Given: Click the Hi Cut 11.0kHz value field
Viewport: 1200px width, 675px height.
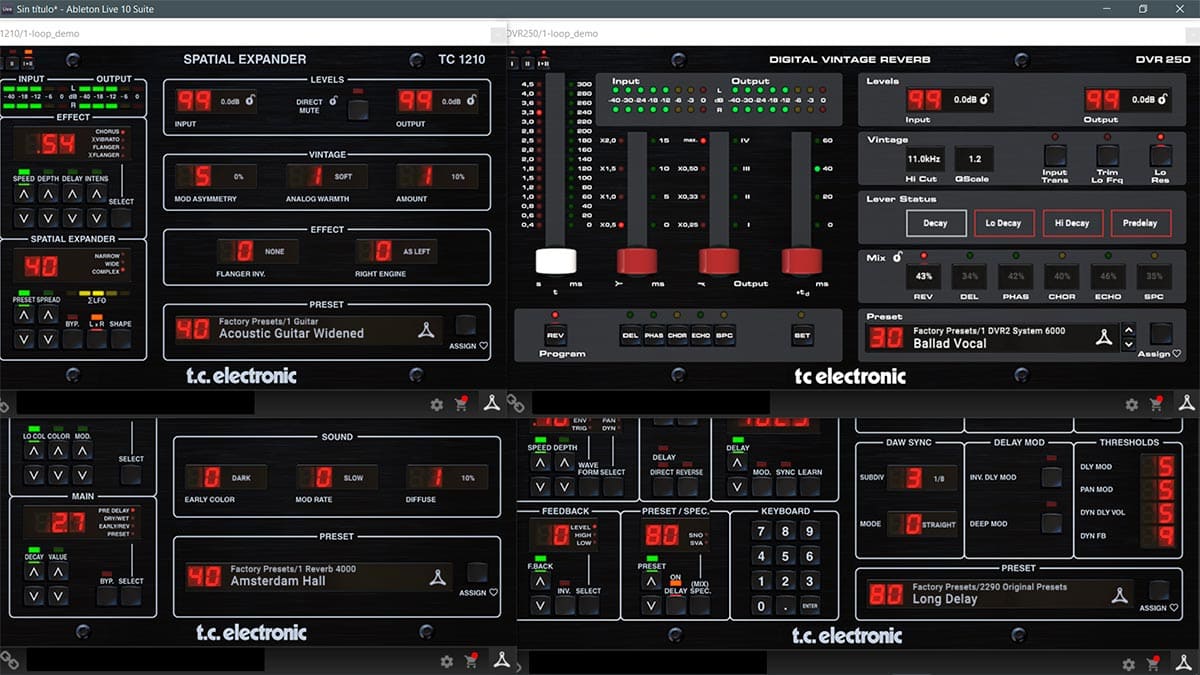Looking at the screenshot, I should pyautogui.click(x=924, y=158).
